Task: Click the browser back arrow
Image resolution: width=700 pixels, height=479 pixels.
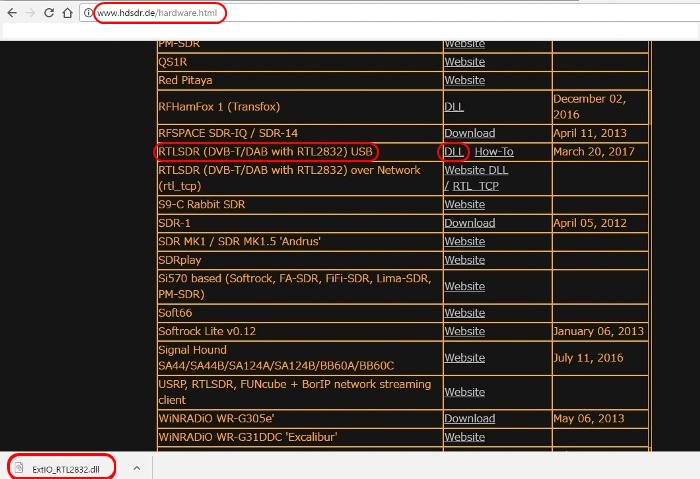Action: [x=12, y=13]
